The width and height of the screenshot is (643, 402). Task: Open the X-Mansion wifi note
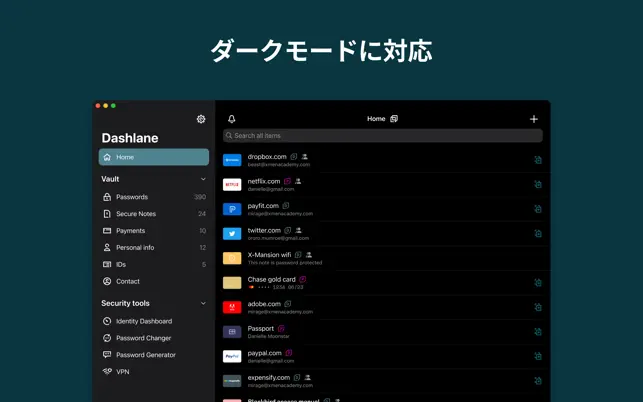click(x=383, y=258)
